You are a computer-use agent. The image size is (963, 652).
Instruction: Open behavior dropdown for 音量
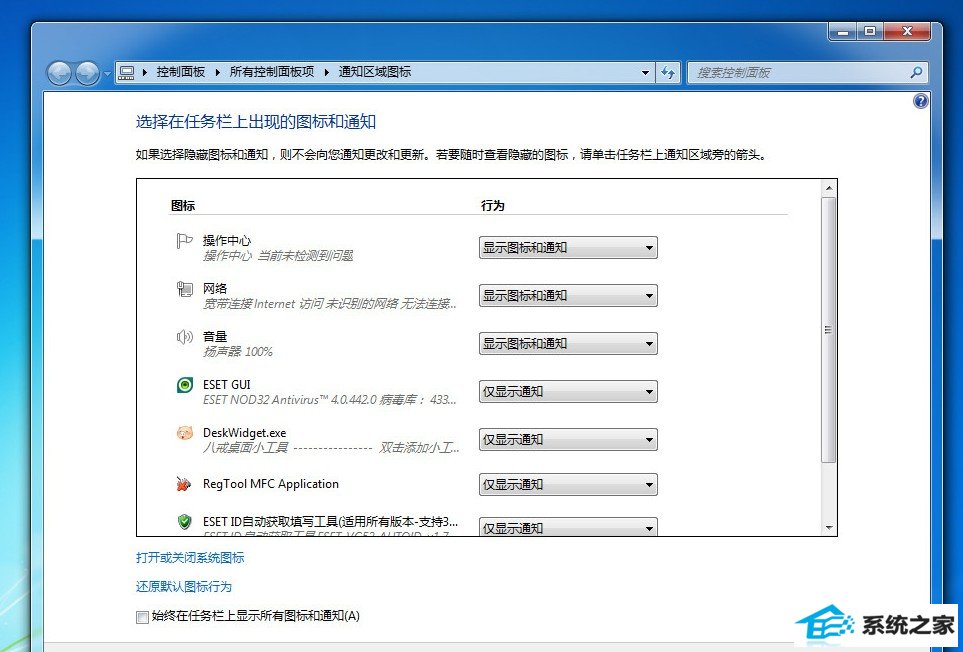568,343
